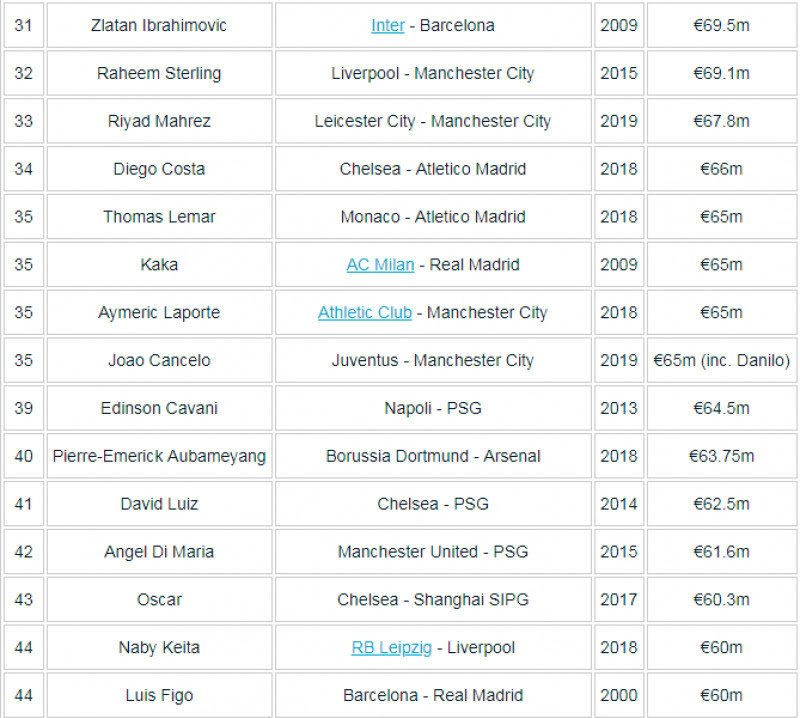The height and width of the screenshot is (718, 800).
Task: Click the Pierre-Emerick Aubameyang name cell
Action: (159, 456)
